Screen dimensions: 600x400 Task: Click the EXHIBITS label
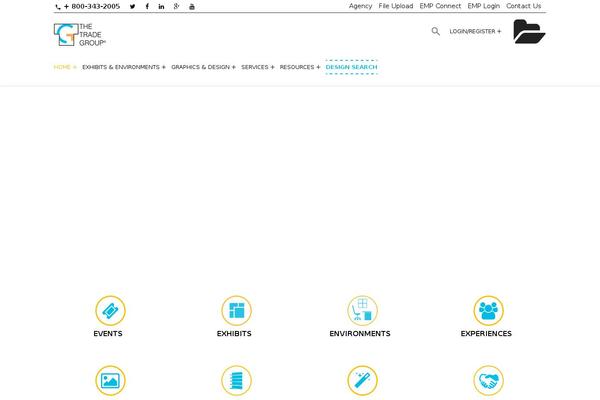point(234,333)
